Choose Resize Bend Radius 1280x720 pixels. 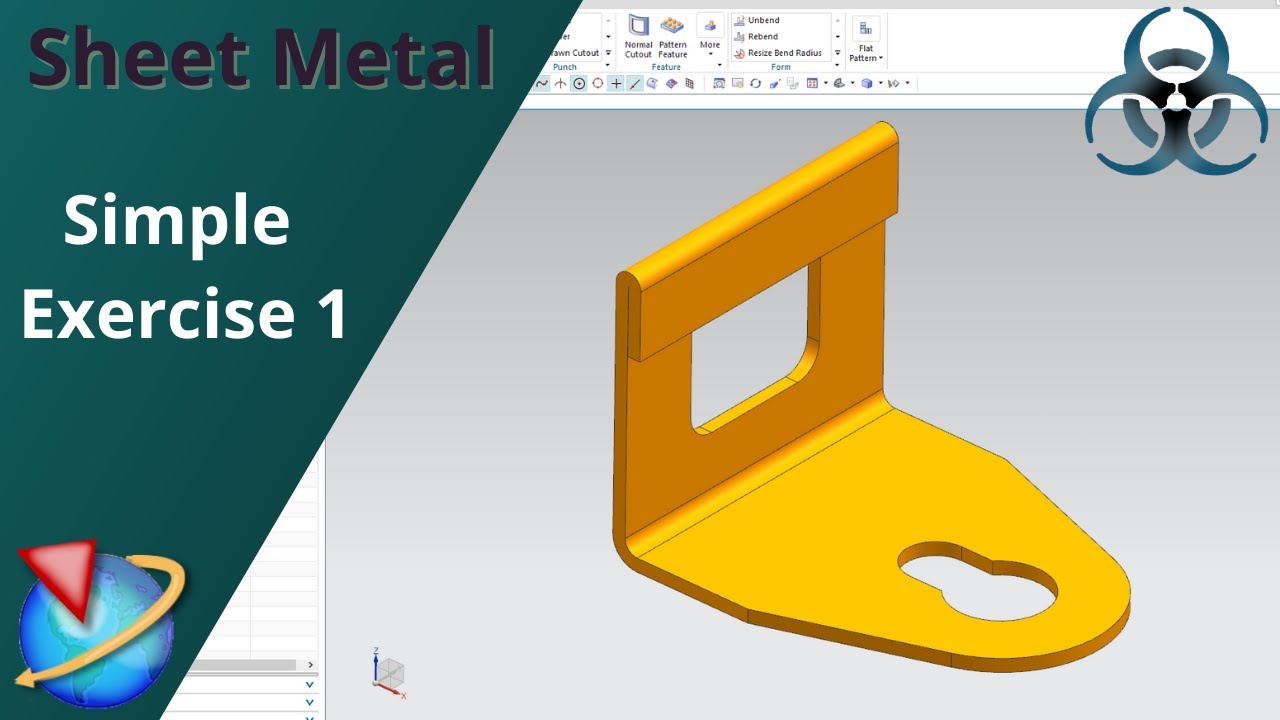(x=778, y=53)
